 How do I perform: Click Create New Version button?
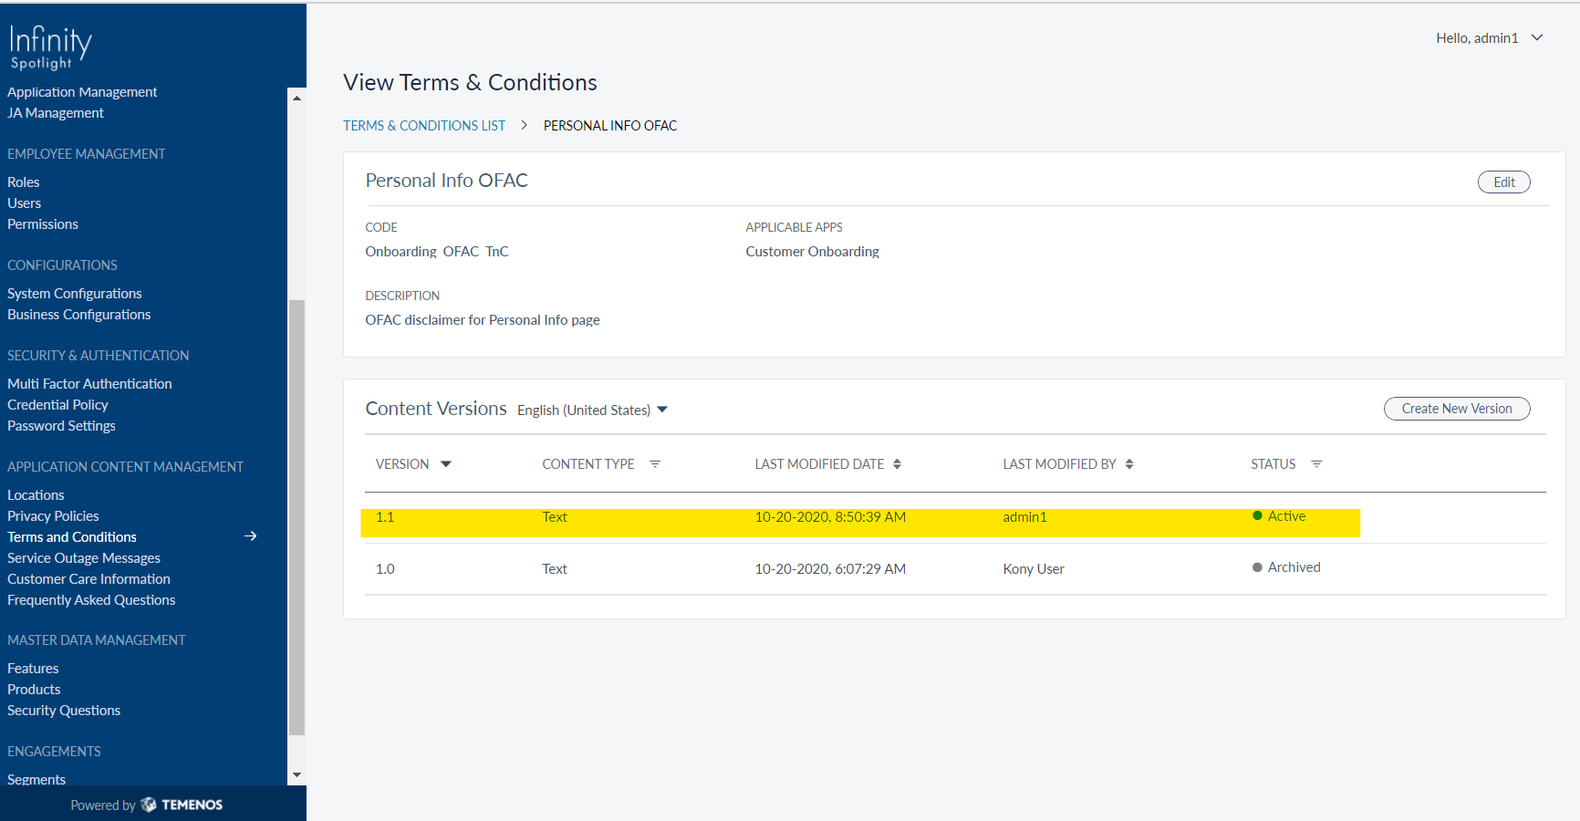tap(1456, 409)
